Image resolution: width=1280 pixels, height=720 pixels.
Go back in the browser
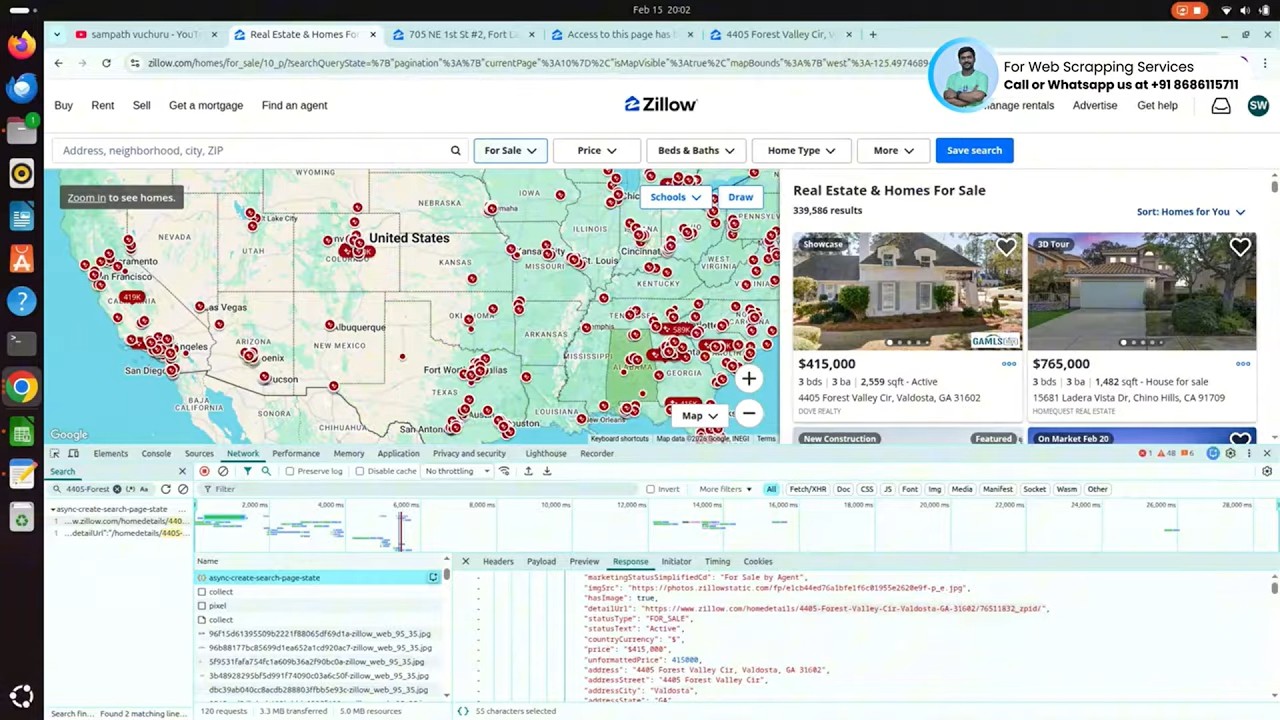point(58,63)
